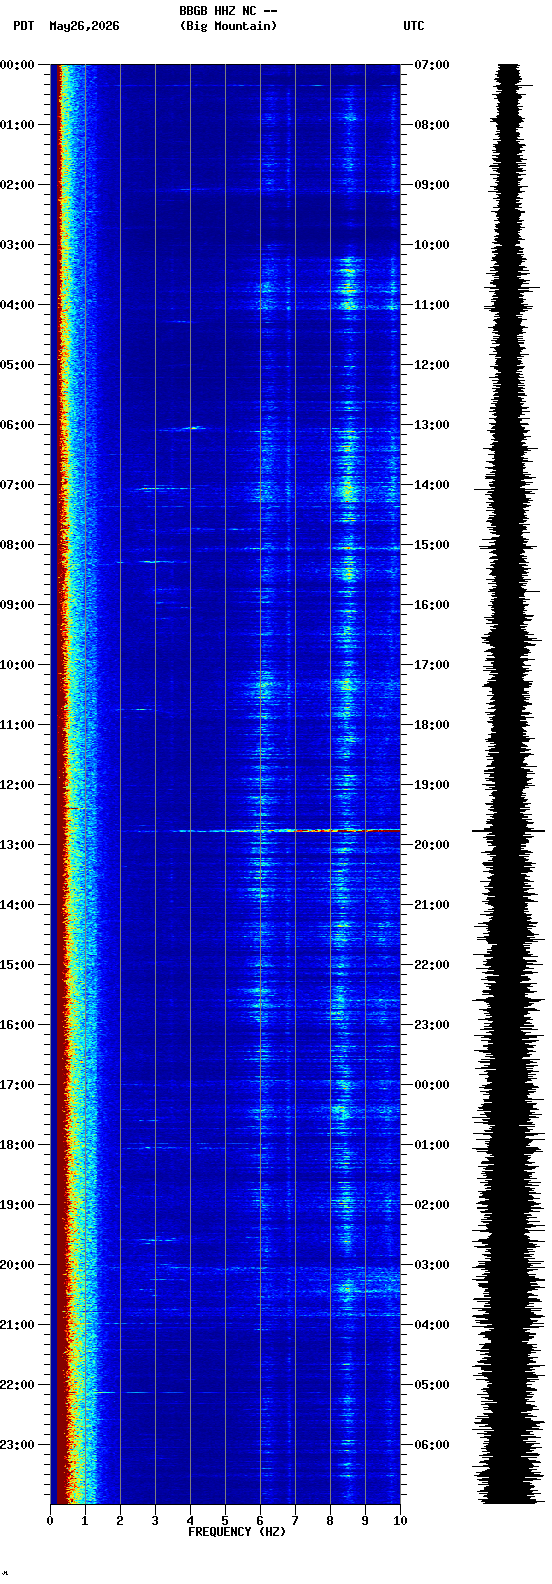Click frequency axis tick label '10'
The width and height of the screenshot is (552, 1584).
(400, 1521)
